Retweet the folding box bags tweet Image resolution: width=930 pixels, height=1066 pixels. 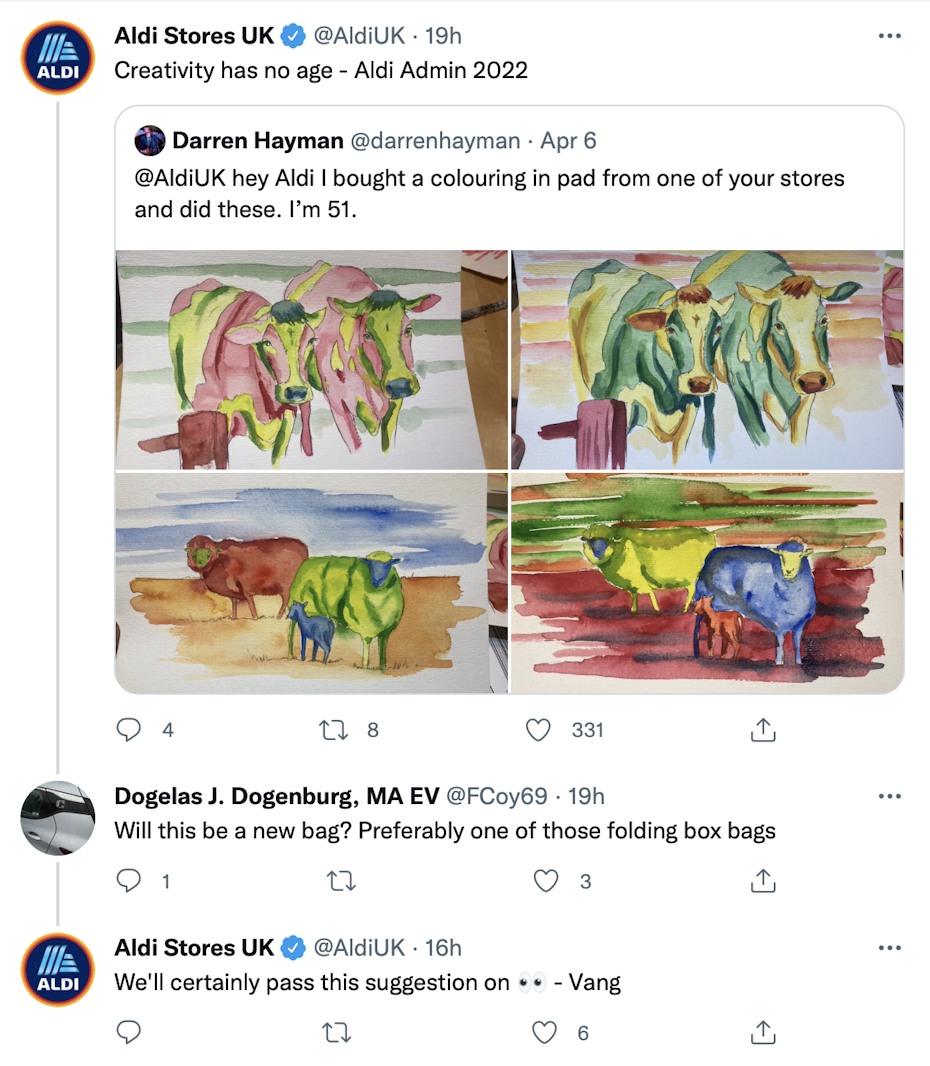pyautogui.click(x=338, y=881)
